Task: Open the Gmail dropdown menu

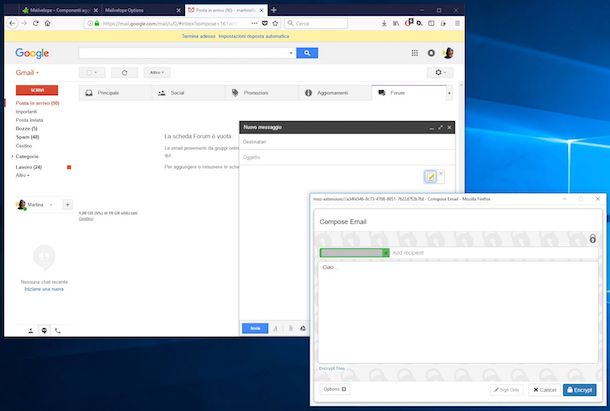Action: (27, 73)
